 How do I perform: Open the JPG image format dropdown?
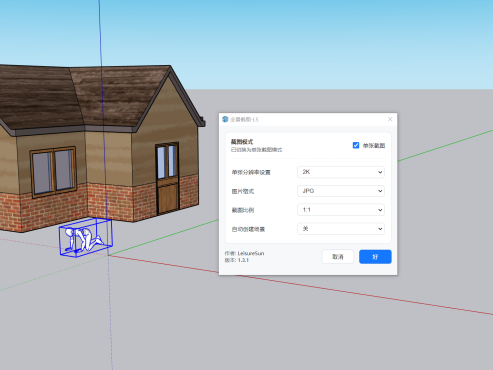[x=341, y=191]
